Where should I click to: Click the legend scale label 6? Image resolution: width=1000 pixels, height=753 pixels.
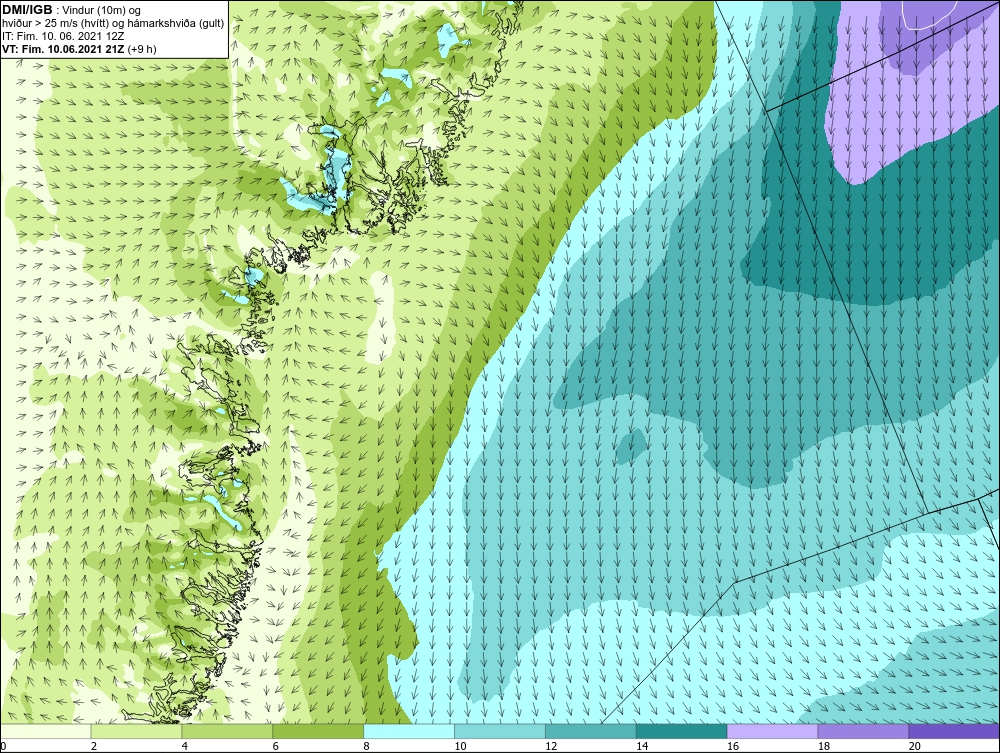click(x=276, y=746)
